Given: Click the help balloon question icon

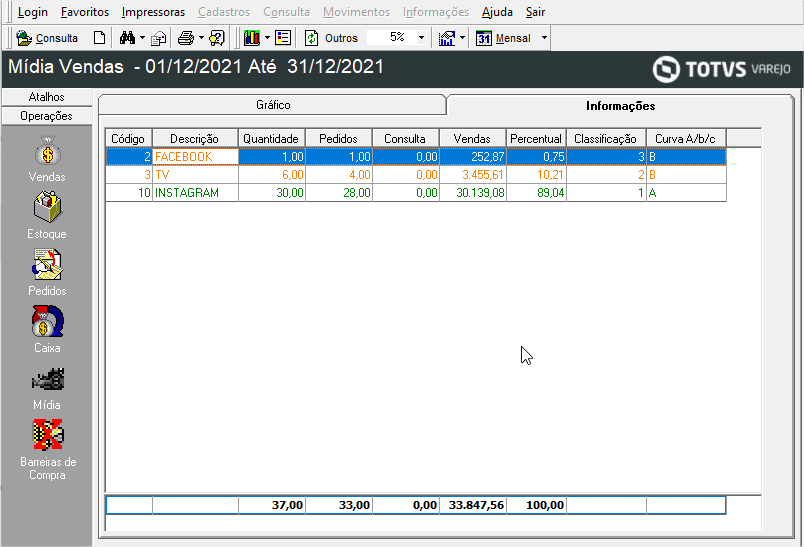Looking at the screenshot, I should [217, 38].
